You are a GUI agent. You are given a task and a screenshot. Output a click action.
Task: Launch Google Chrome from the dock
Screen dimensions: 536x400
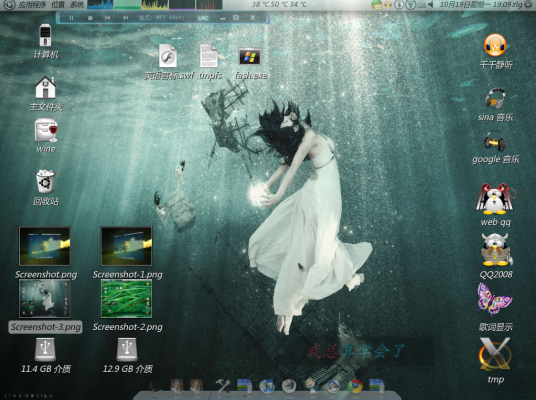pyautogui.click(x=355, y=386)
